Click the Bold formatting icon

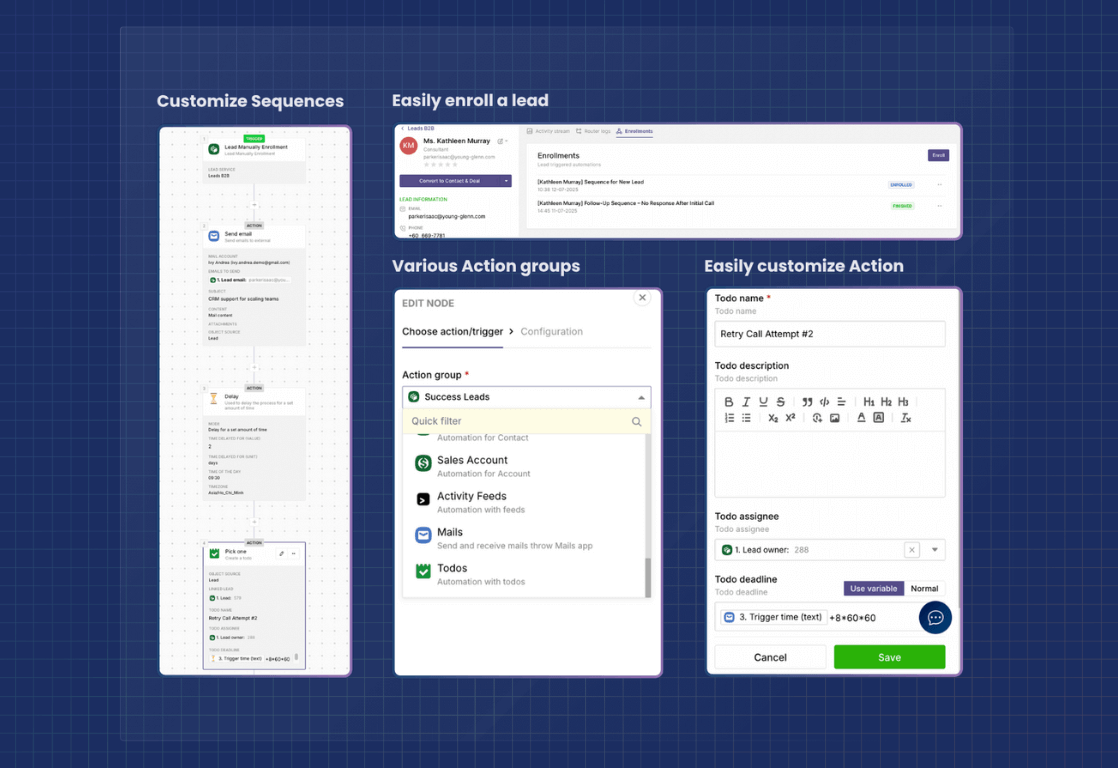click(x=729, y=402)
